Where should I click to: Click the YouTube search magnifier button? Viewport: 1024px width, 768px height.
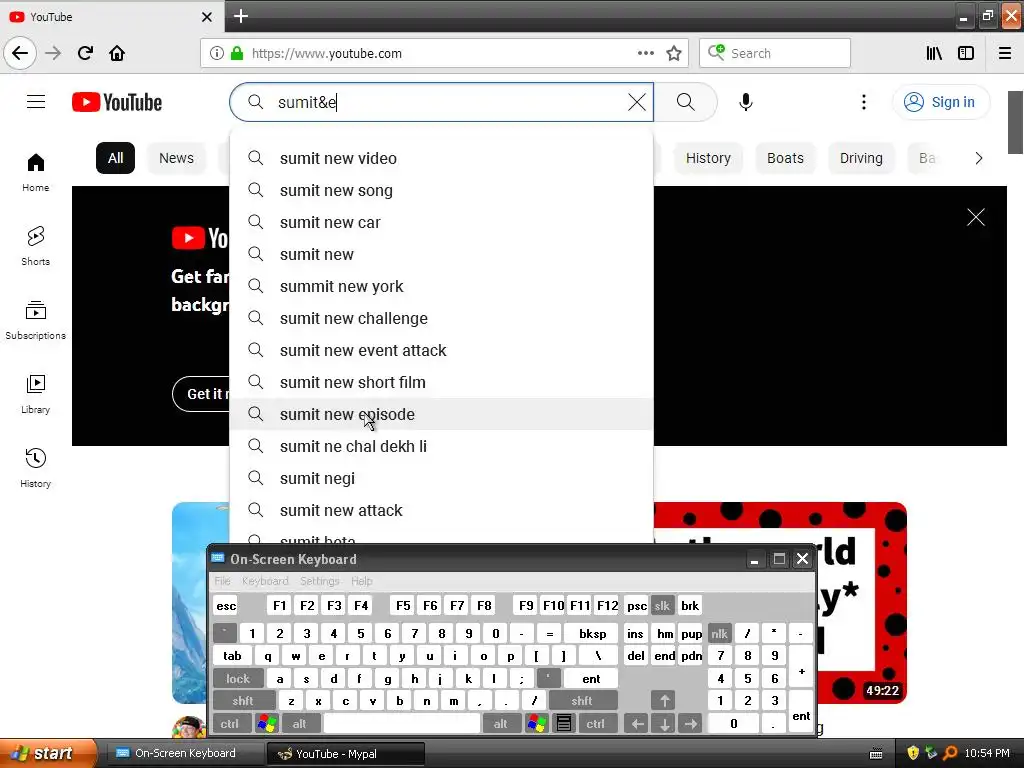tap(685, 102)
